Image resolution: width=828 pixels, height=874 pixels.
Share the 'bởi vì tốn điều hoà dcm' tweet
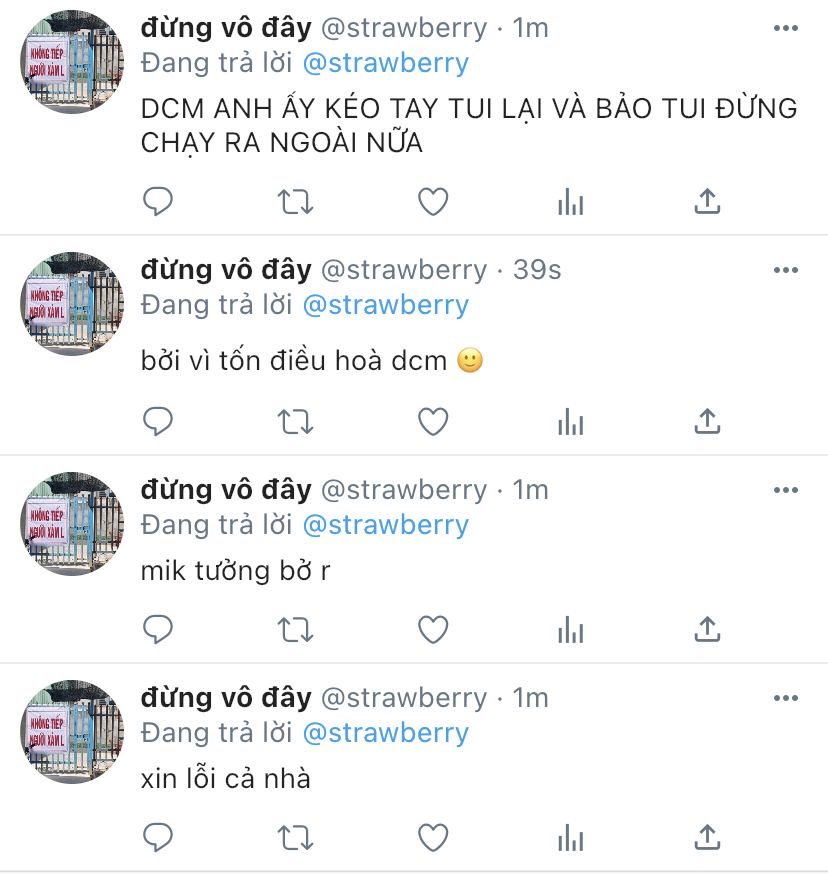pyautogui.click(x=707, y=421)
